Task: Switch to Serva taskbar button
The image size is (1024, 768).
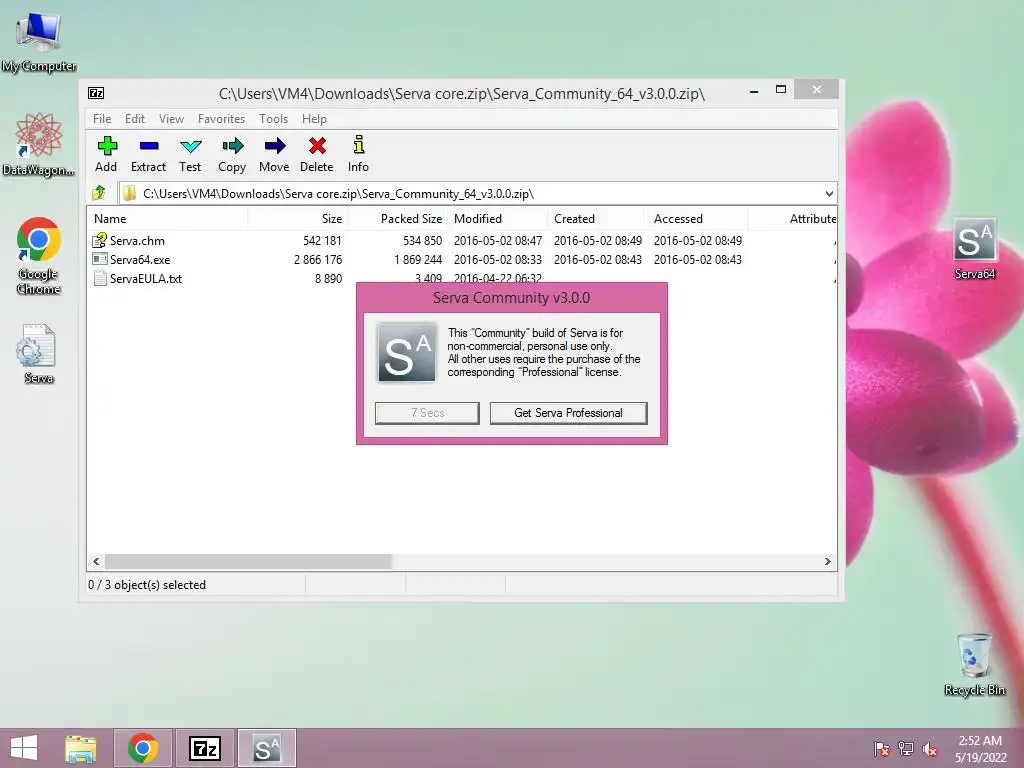Action: pos(266,748)
